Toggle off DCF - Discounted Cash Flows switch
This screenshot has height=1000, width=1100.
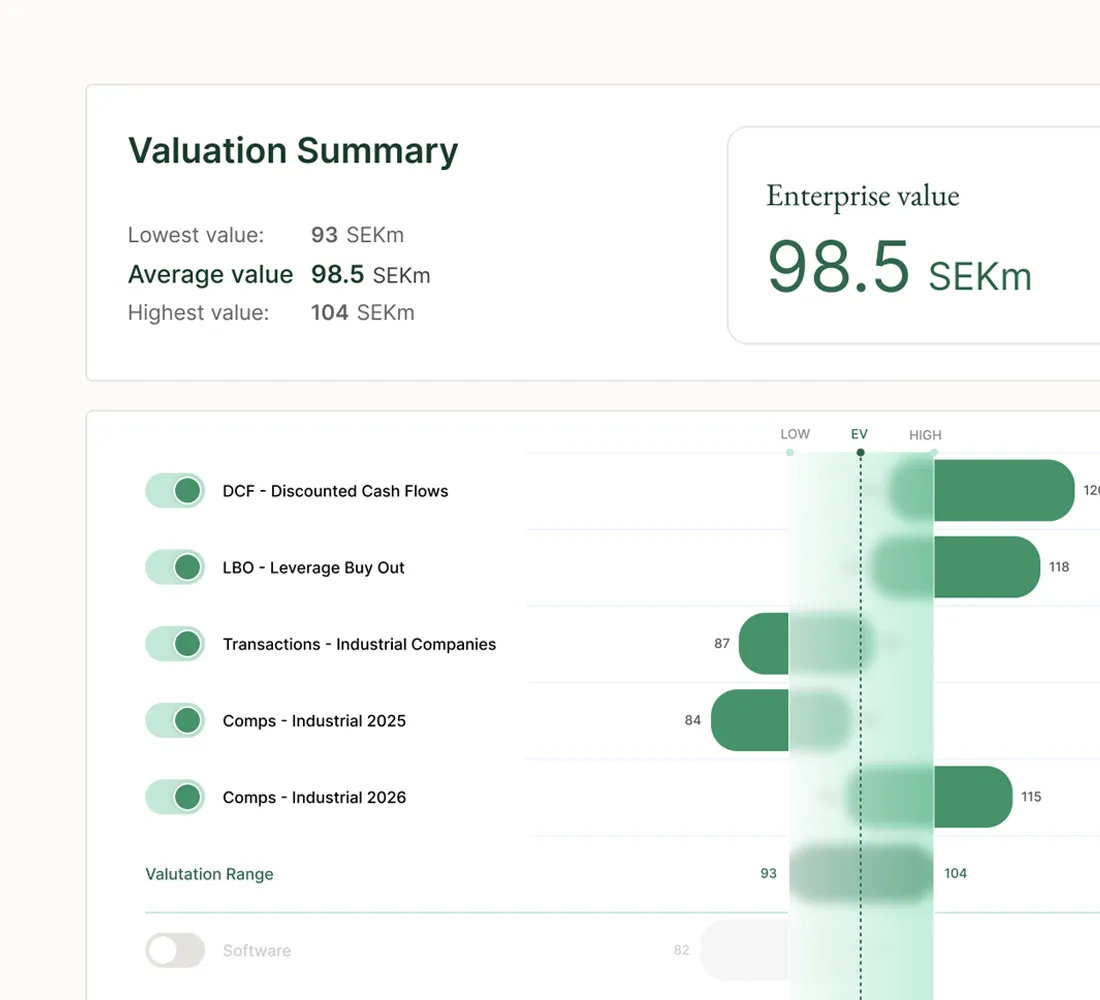175,491
